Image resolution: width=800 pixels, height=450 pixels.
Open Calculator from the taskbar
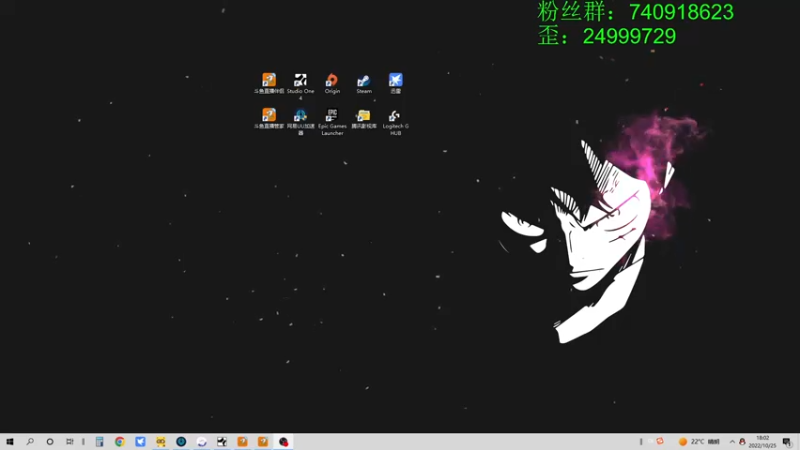(x=99, y=442)
